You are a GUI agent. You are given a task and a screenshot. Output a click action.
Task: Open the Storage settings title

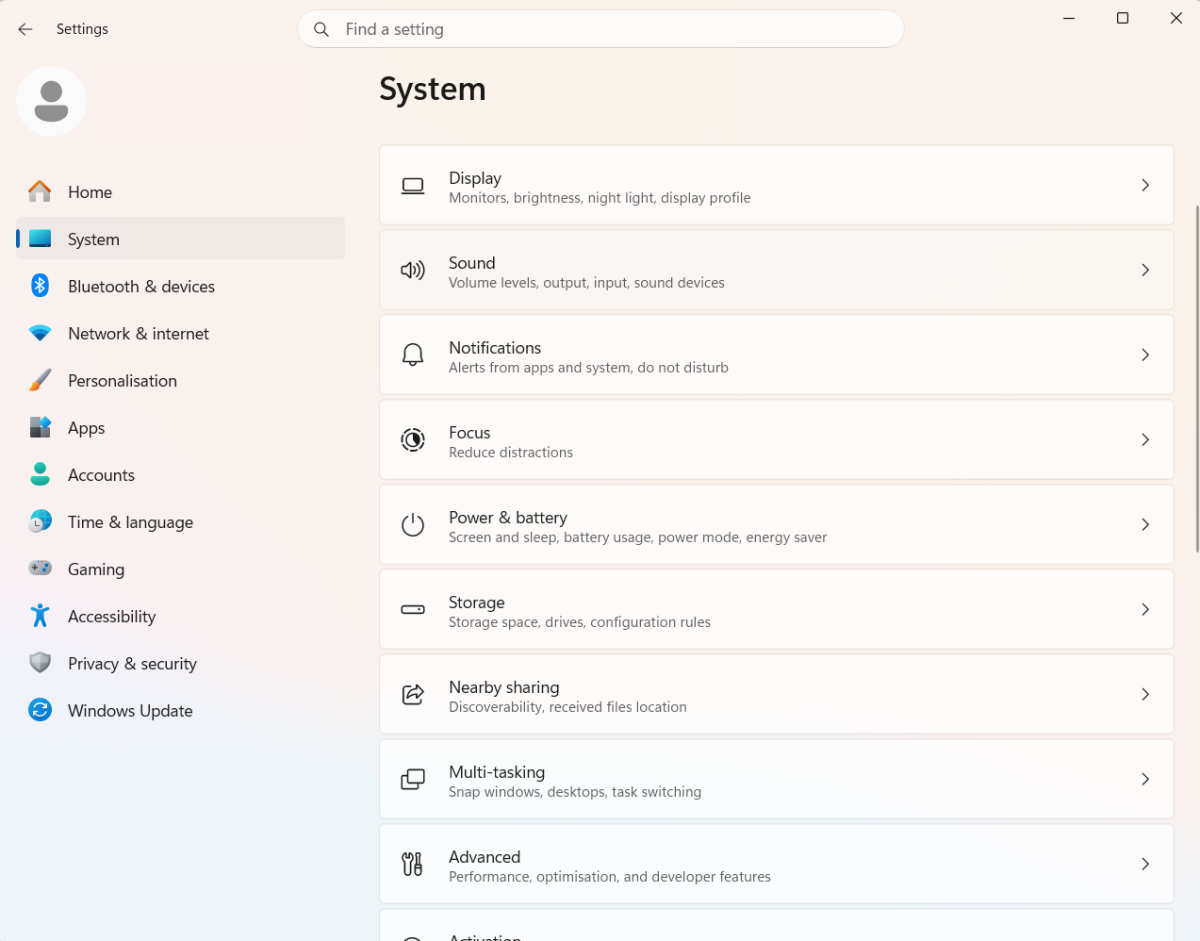(476, 602)
